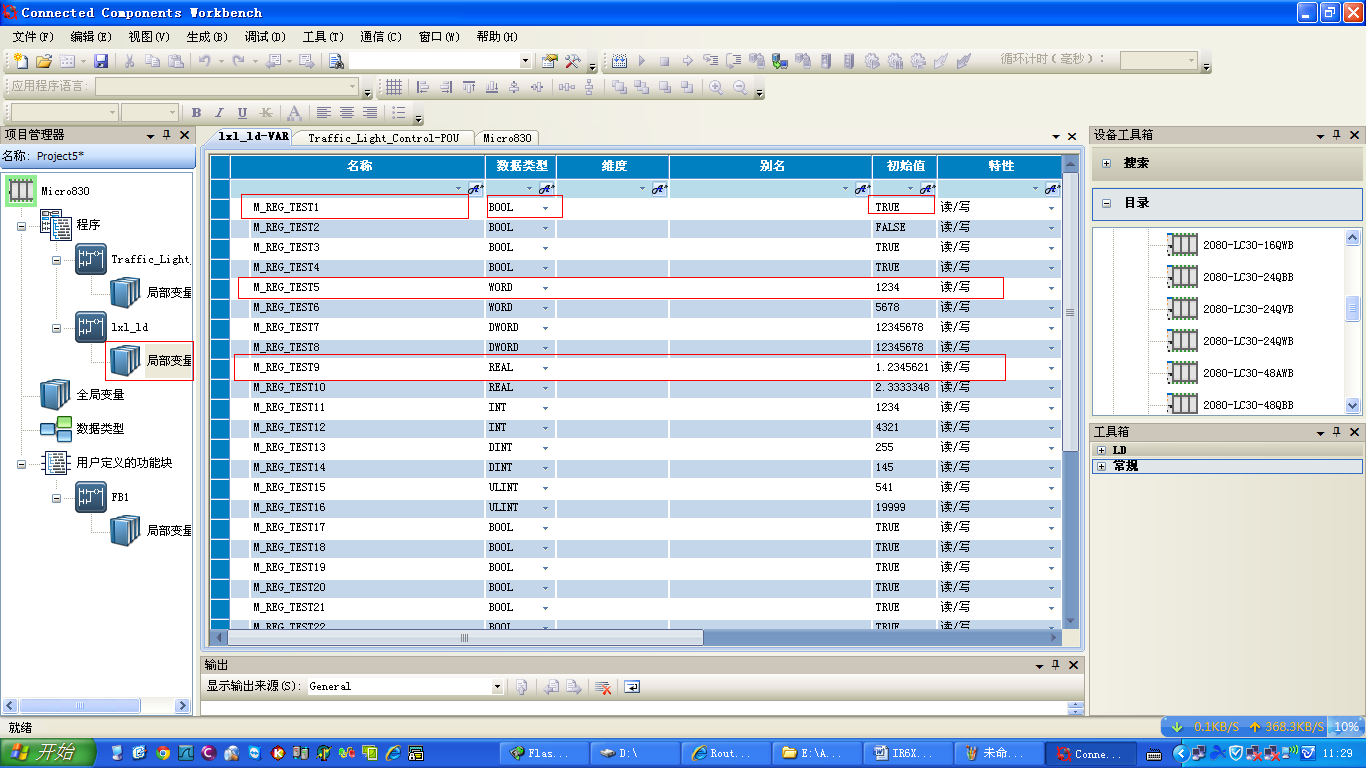
Task: Toggle auto-hide pin on 设备工具箱 panel
Action: 1336,135
